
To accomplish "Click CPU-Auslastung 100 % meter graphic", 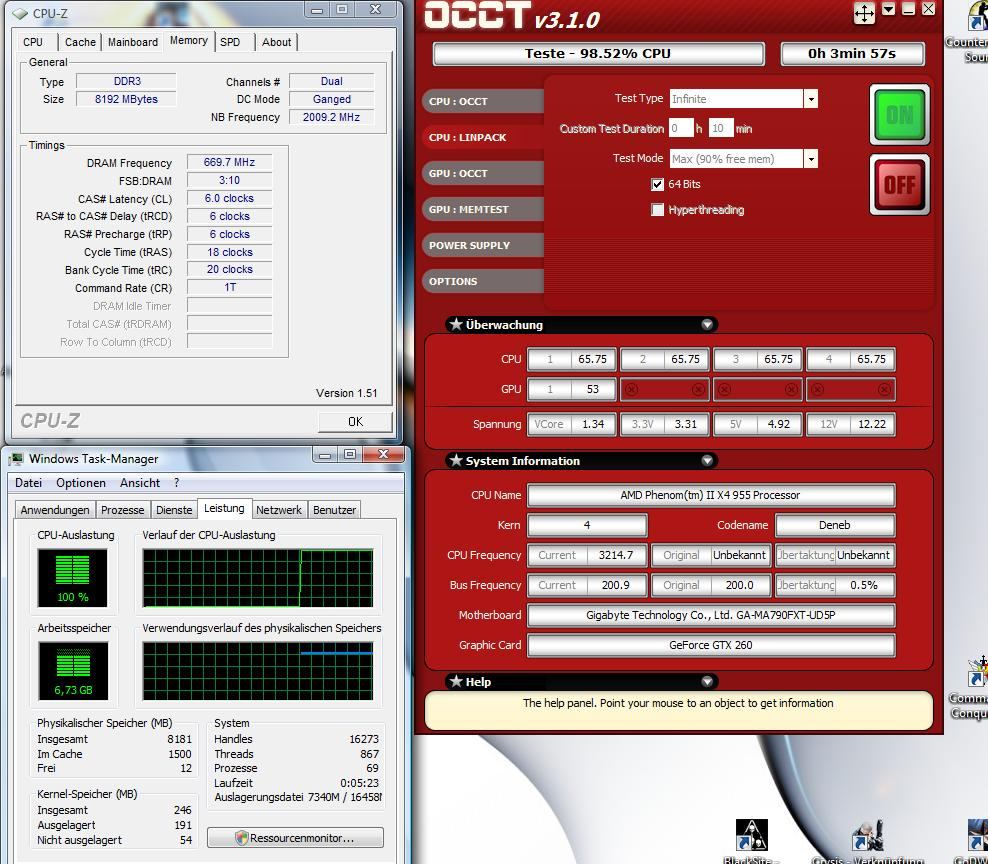I will click(72, 577).
